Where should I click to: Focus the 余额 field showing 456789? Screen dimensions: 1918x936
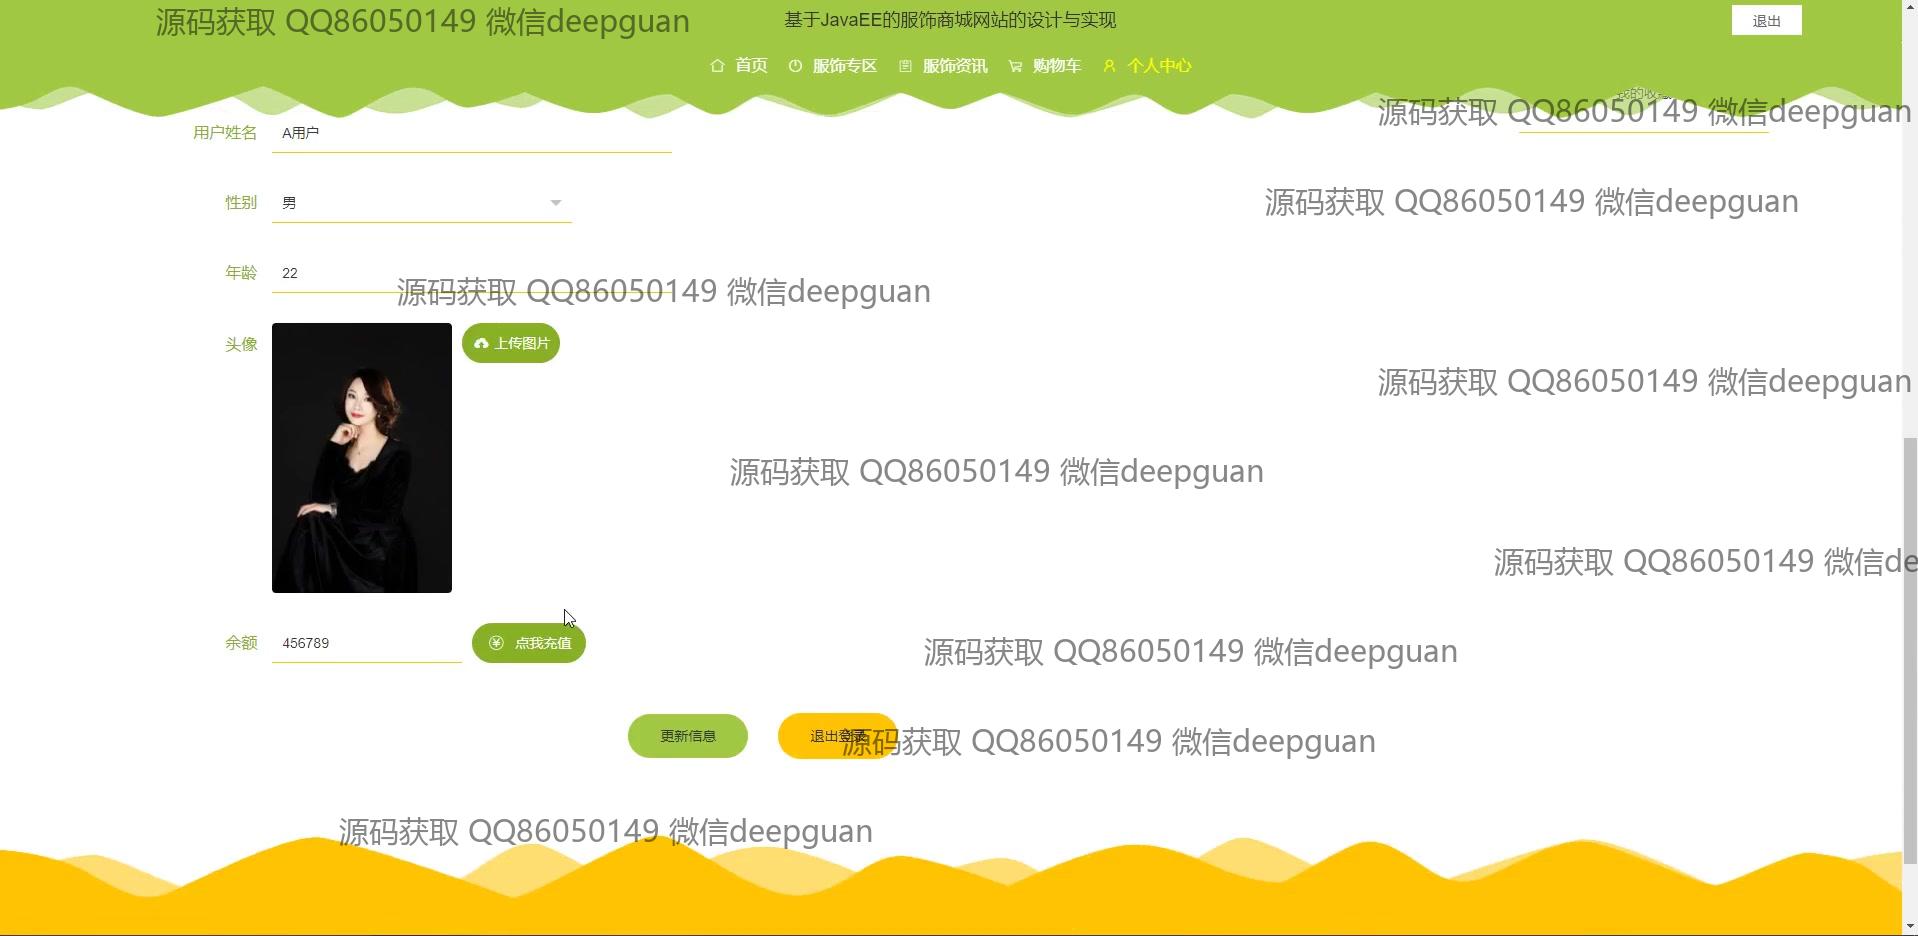pyautogui.click(x=366, y=643)
